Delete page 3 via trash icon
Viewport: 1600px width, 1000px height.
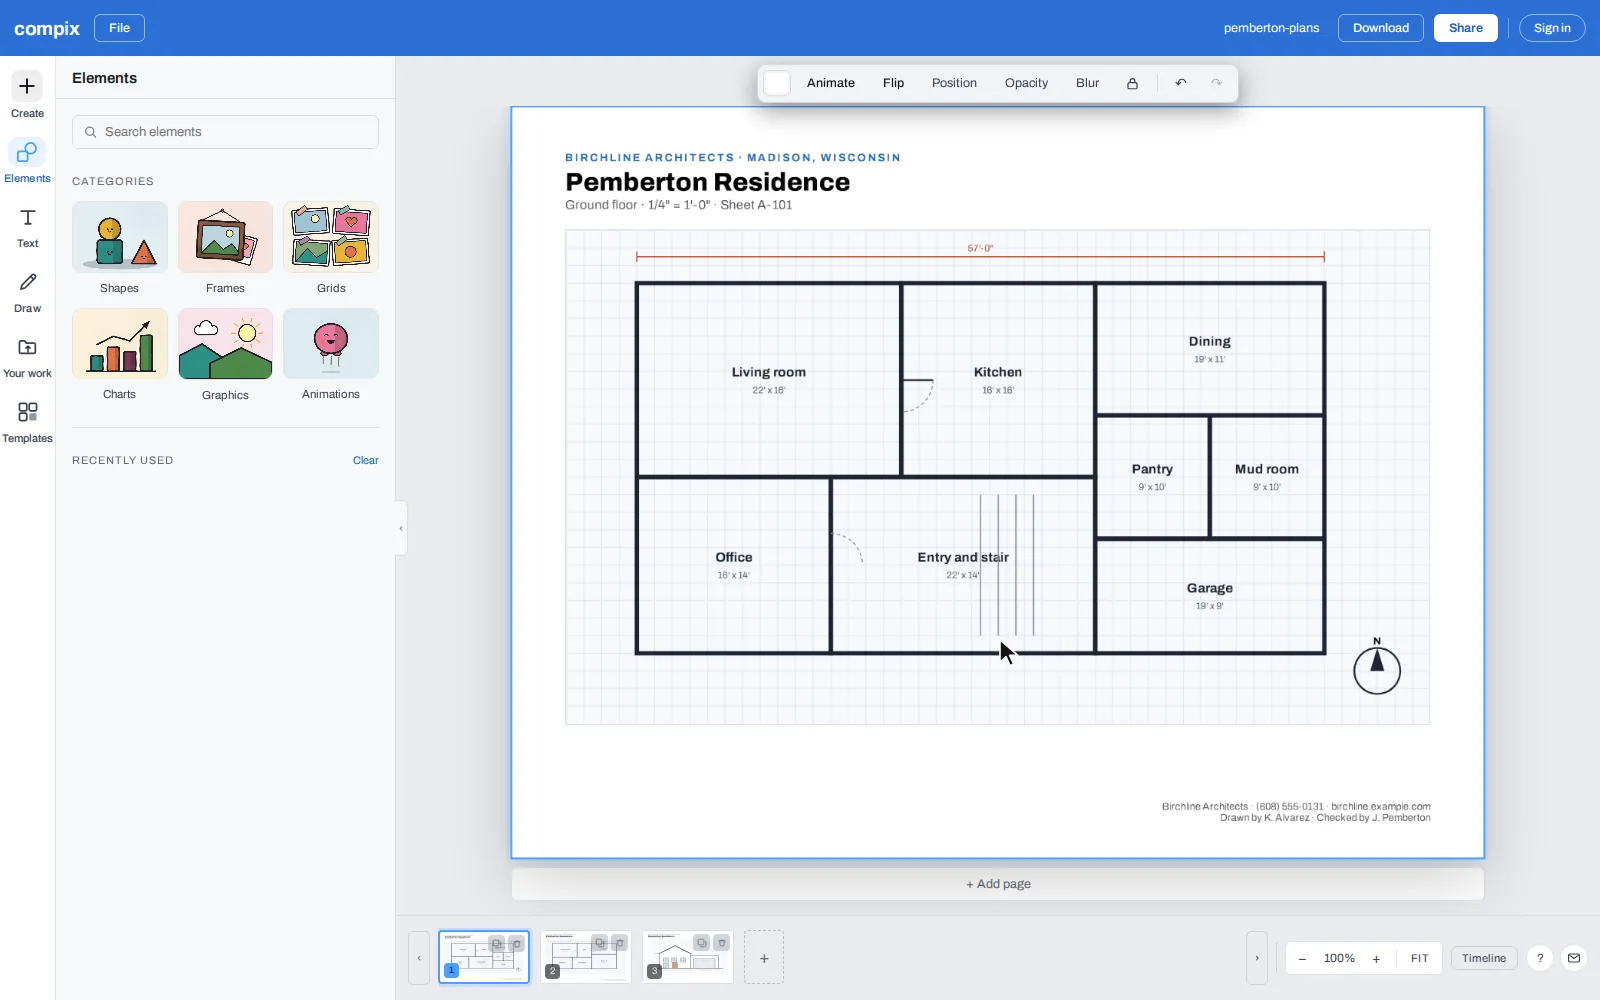coord(722,943)
